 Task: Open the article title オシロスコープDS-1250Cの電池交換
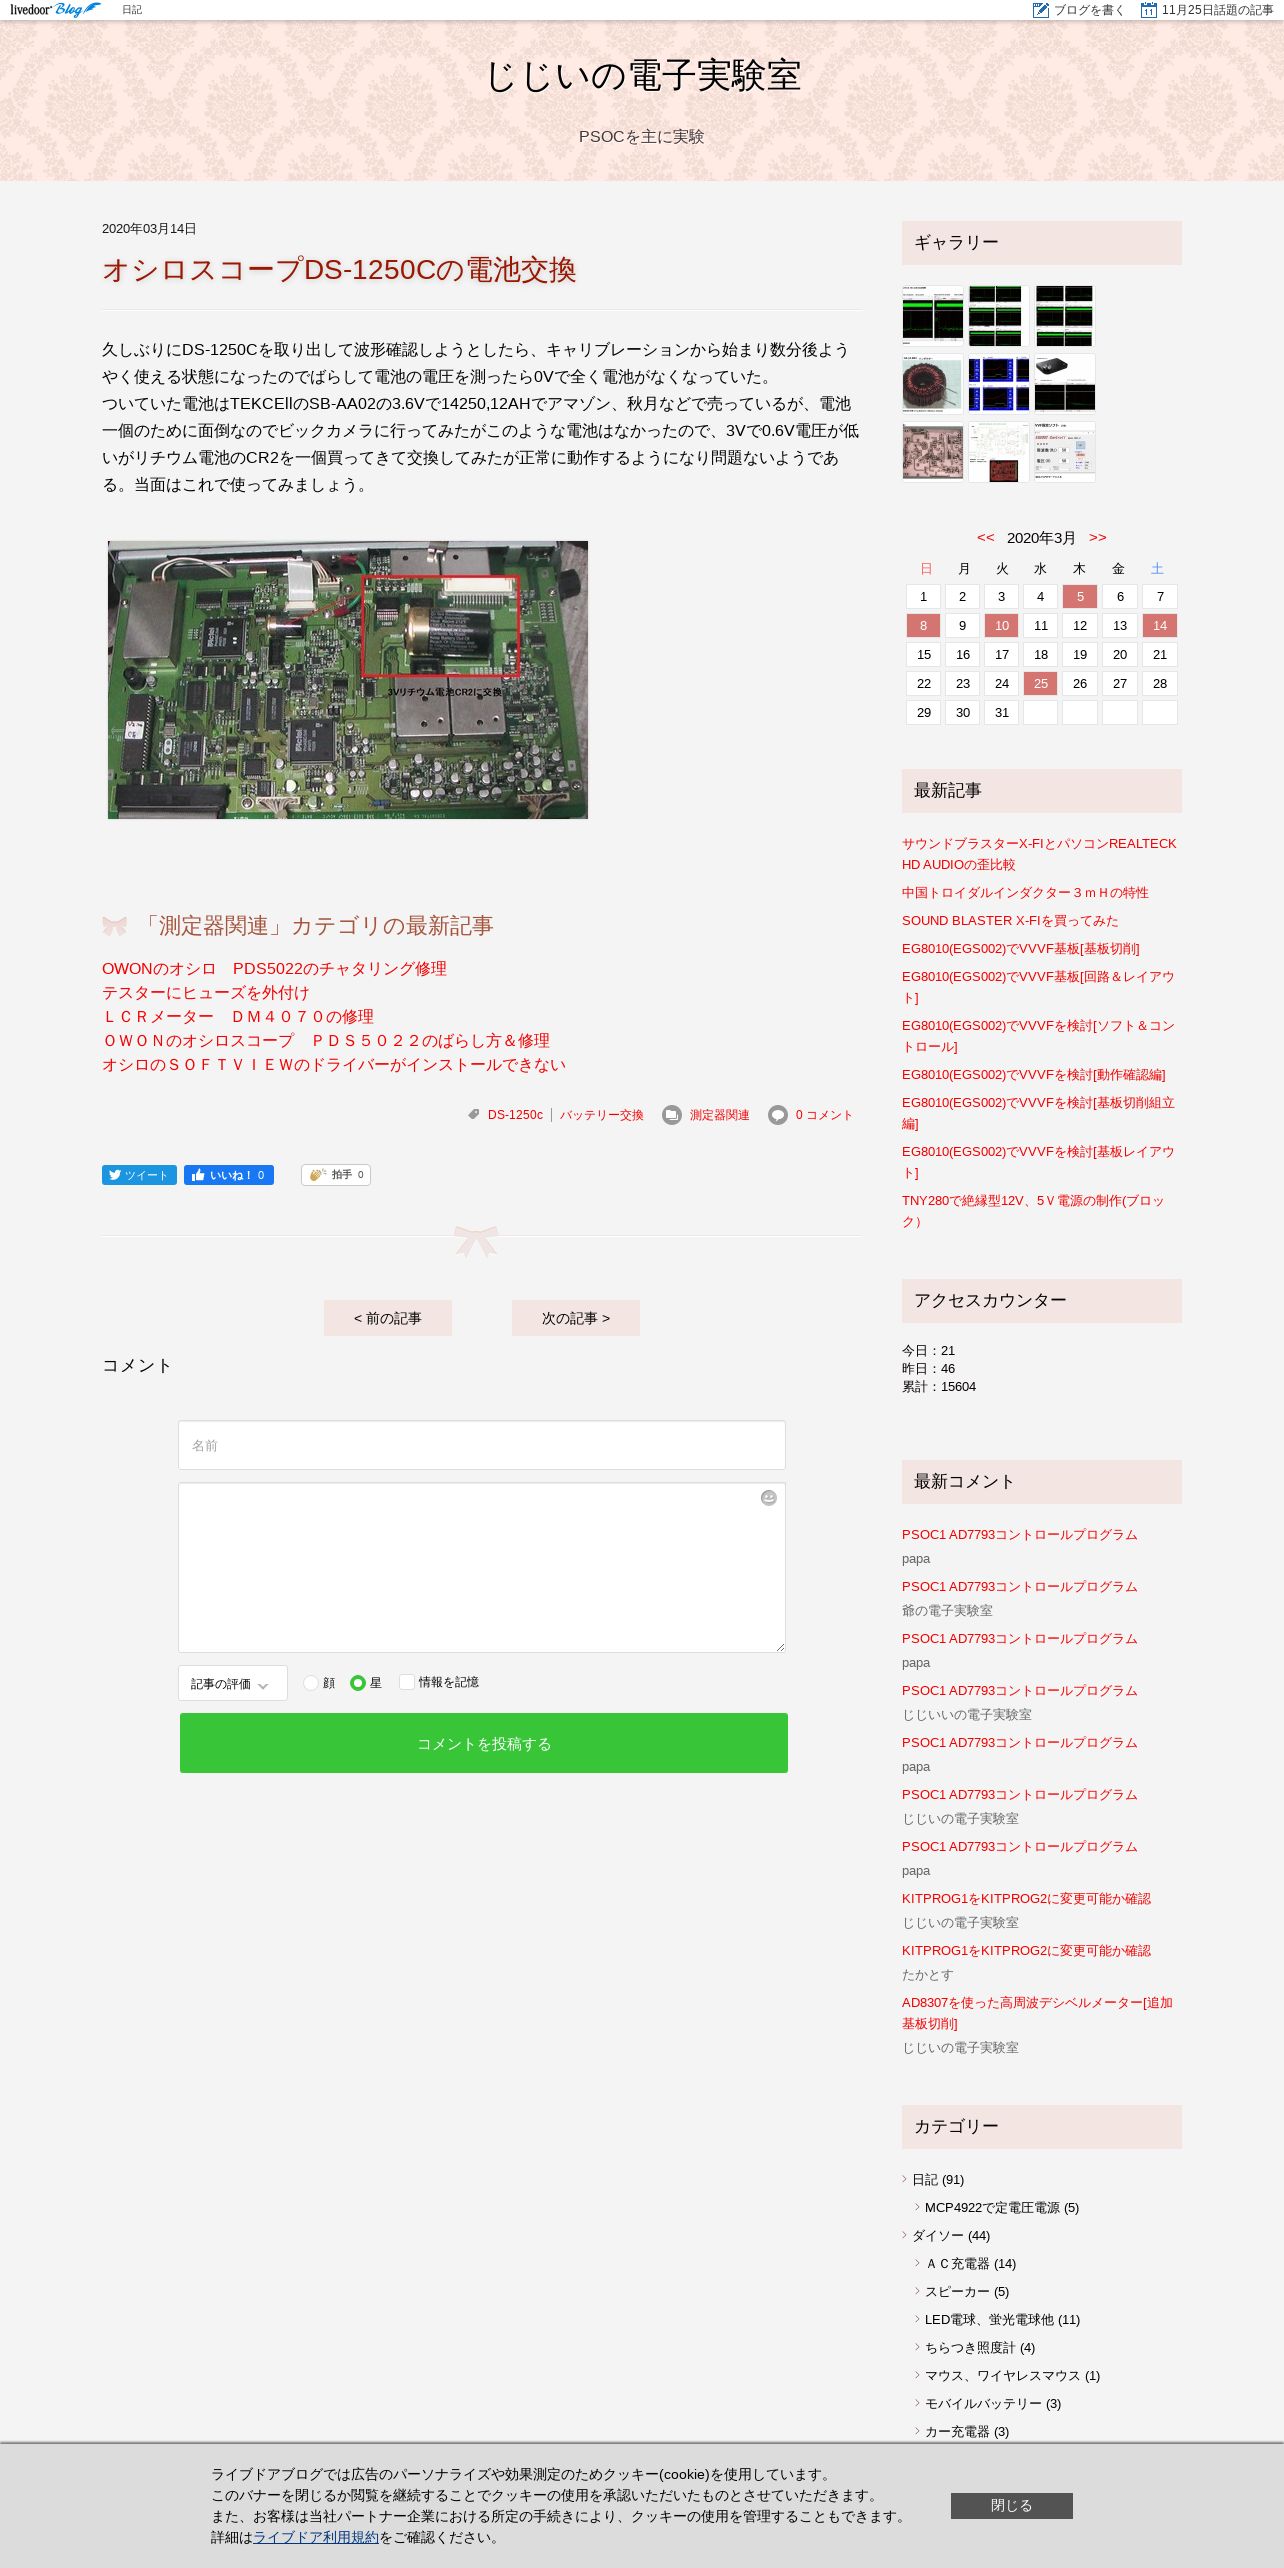click(339, 270)
